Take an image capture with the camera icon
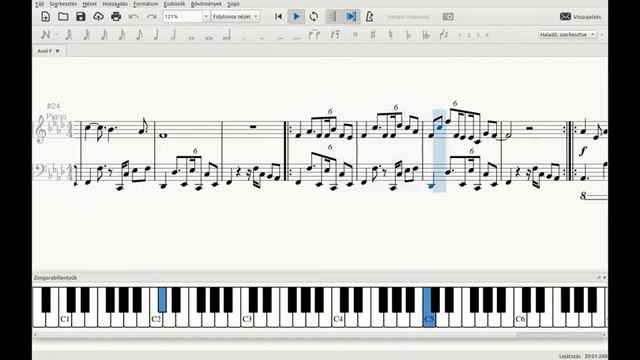This screenshot has width=640, height=360. (x=448, y=17)
